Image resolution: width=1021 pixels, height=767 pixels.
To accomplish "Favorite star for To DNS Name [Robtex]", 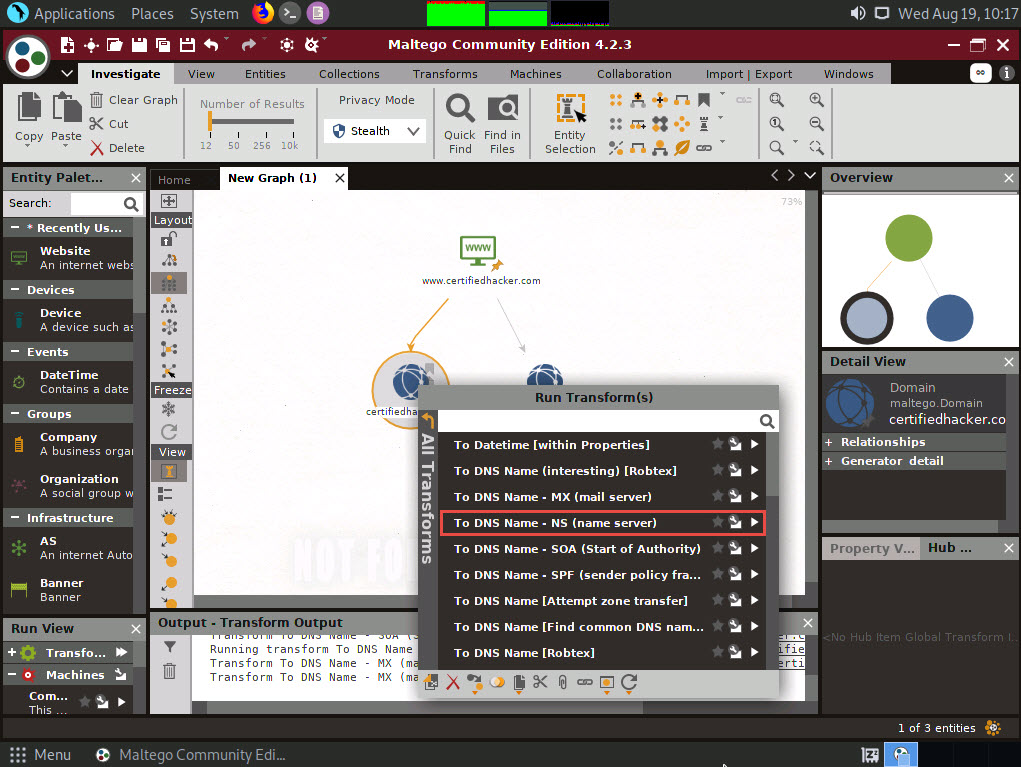I will click(x=717, y=652).
